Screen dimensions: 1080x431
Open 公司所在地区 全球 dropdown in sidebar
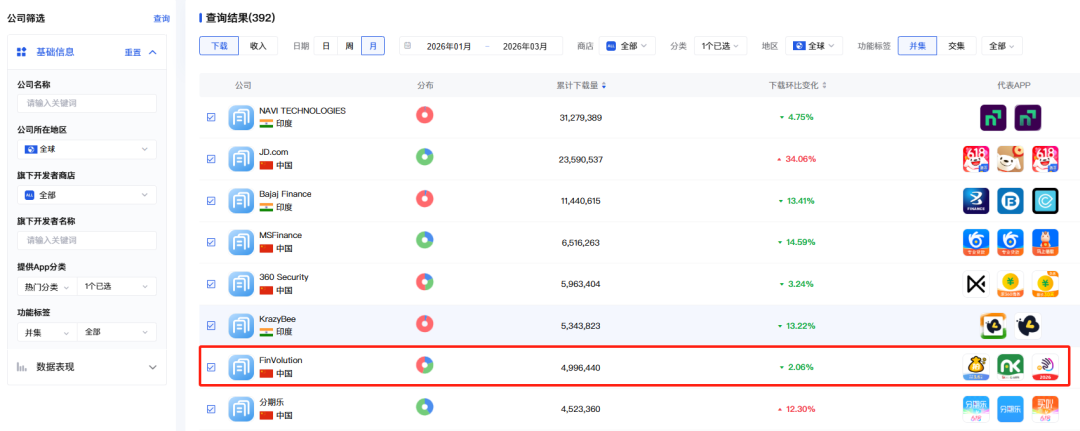pos(87,149)
